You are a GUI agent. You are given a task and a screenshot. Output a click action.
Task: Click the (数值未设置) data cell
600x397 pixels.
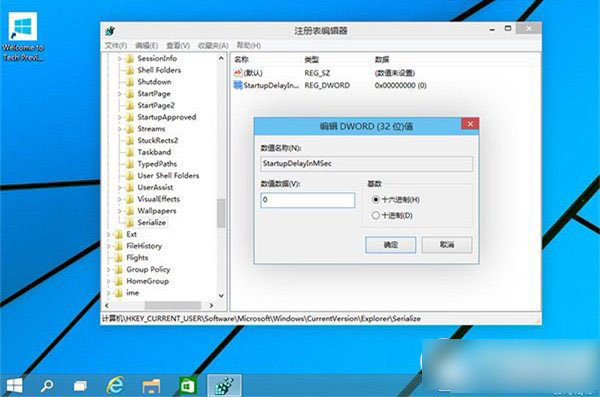click(395, 73)
